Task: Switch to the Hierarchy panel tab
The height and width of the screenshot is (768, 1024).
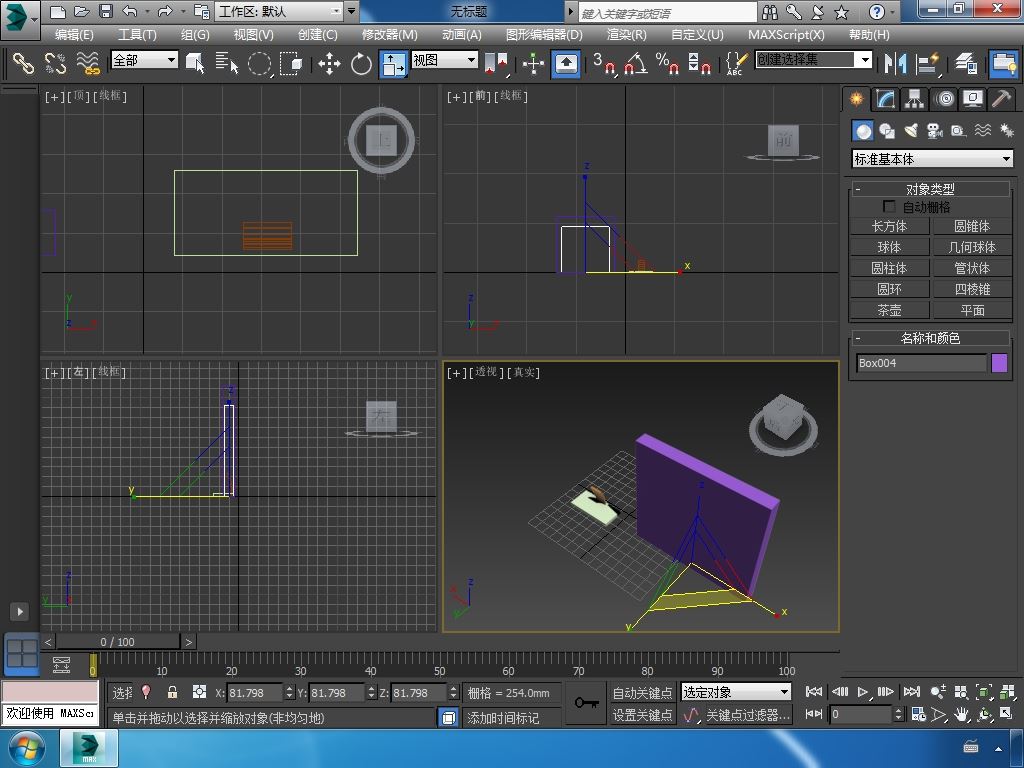Action: click(x=914, y=99)
